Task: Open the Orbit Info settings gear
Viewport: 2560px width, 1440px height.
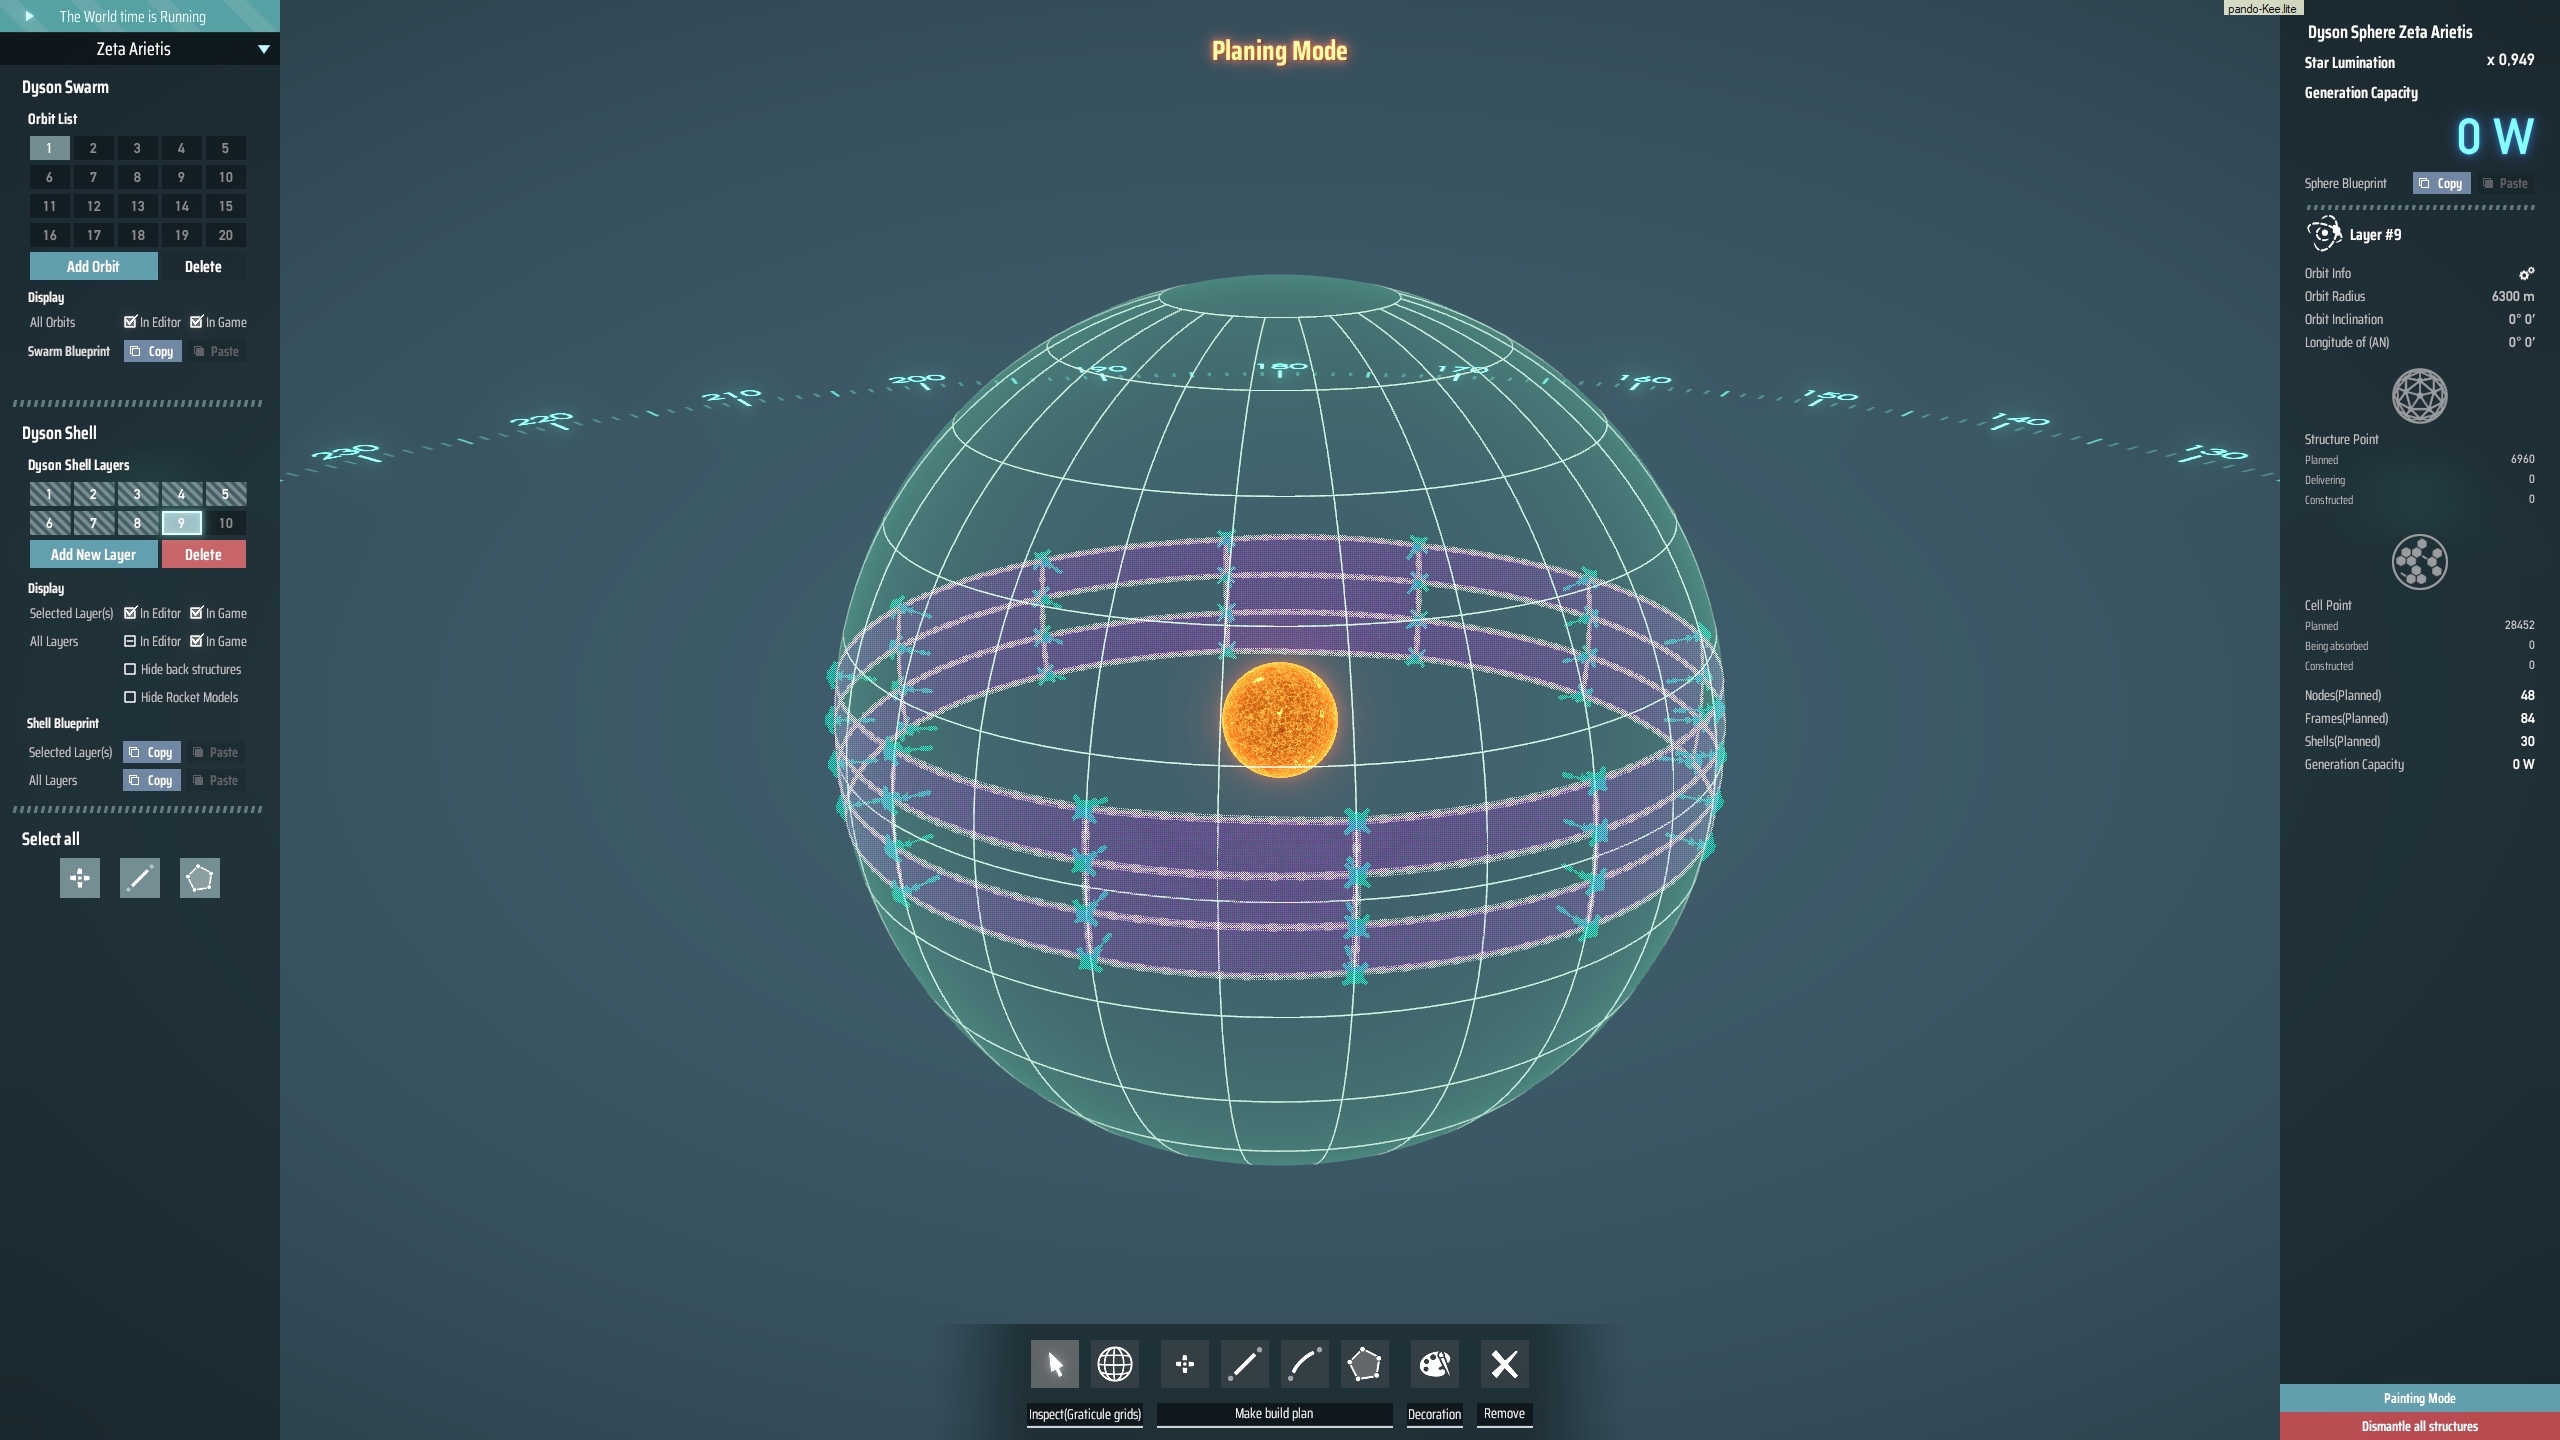Action: point(2527,272)
